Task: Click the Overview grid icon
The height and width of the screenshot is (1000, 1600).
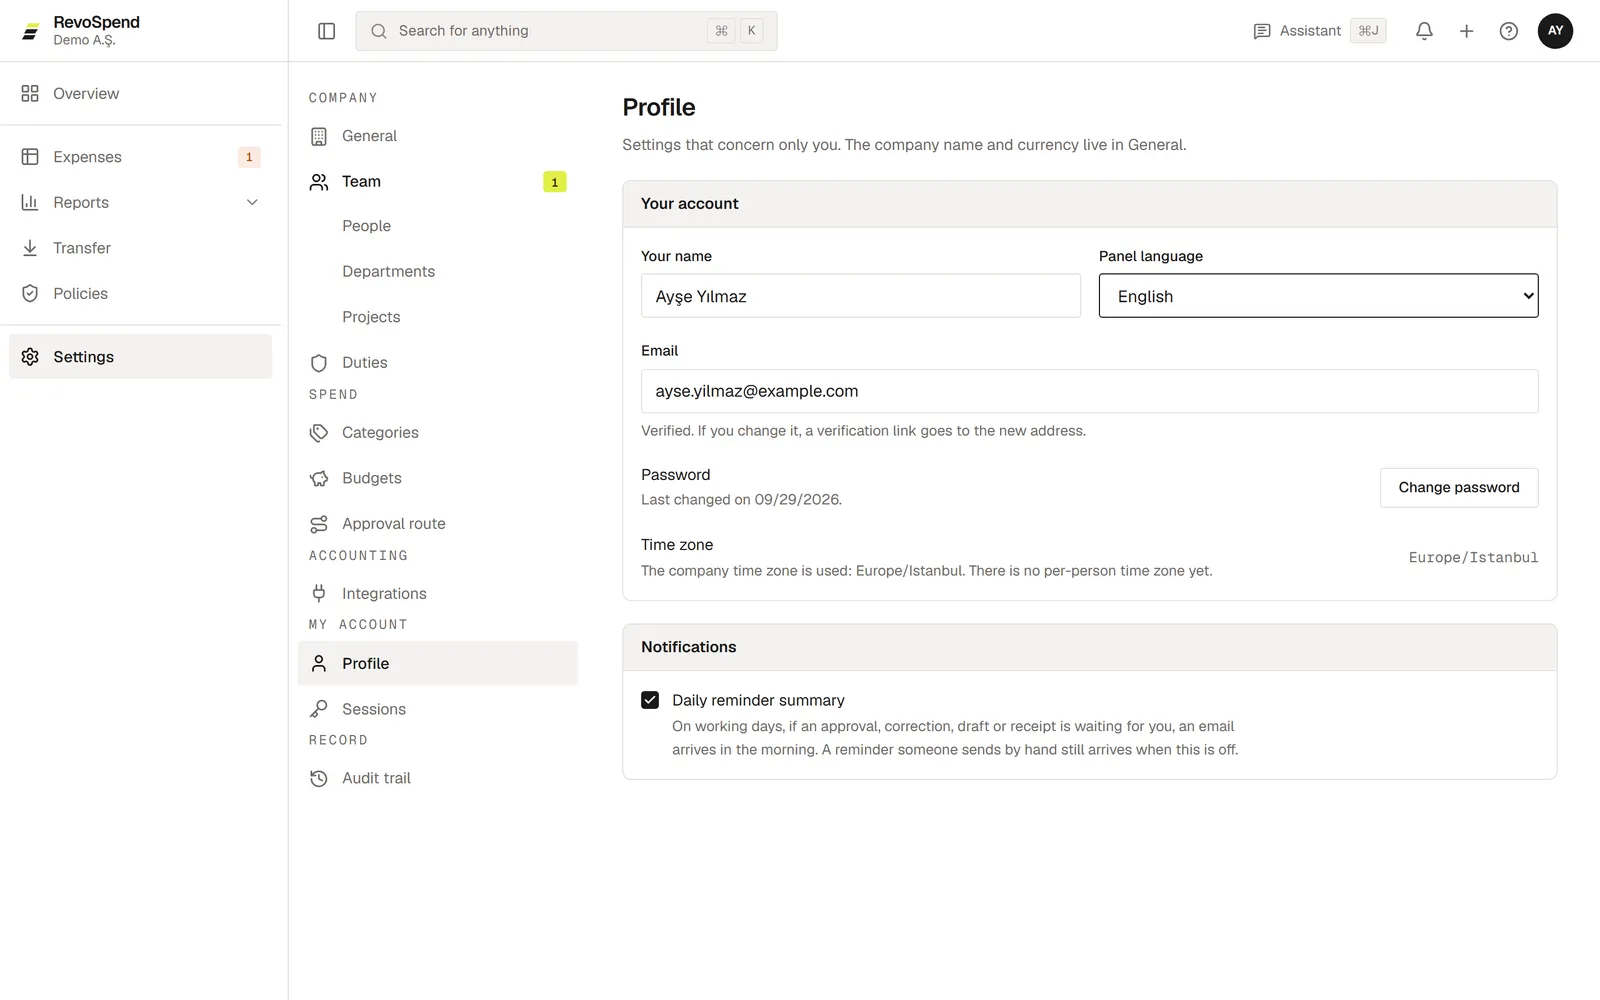Action: pyautogui.click(x=30, y=93)
